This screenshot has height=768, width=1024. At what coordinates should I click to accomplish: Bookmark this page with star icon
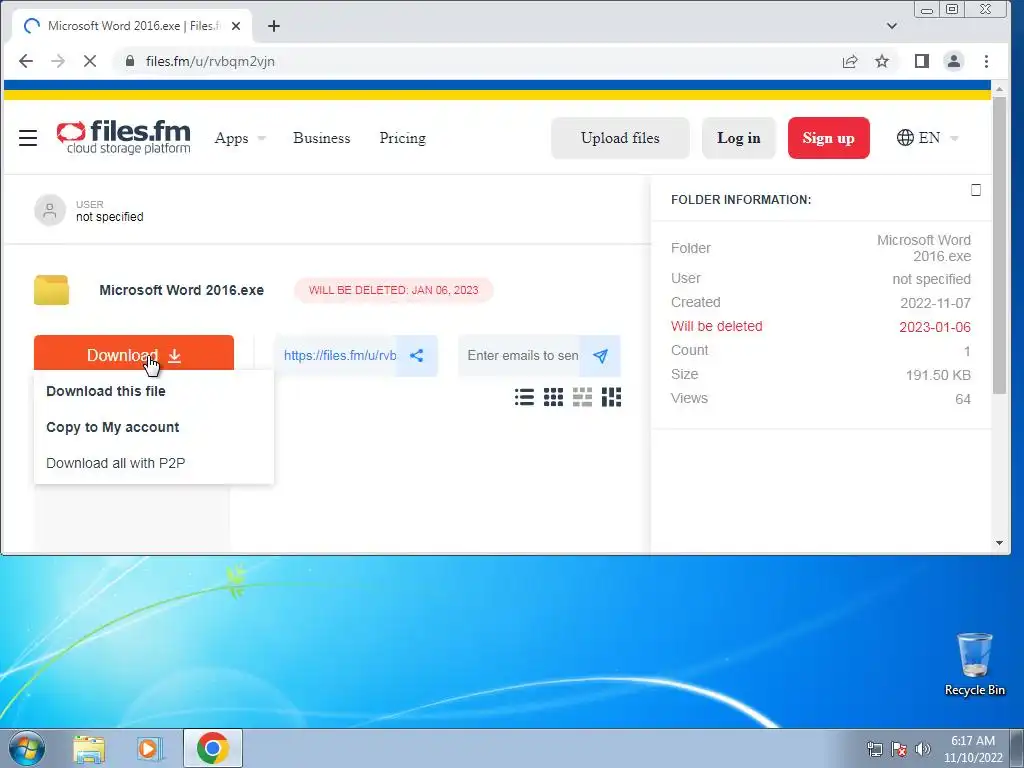point(882,61)
